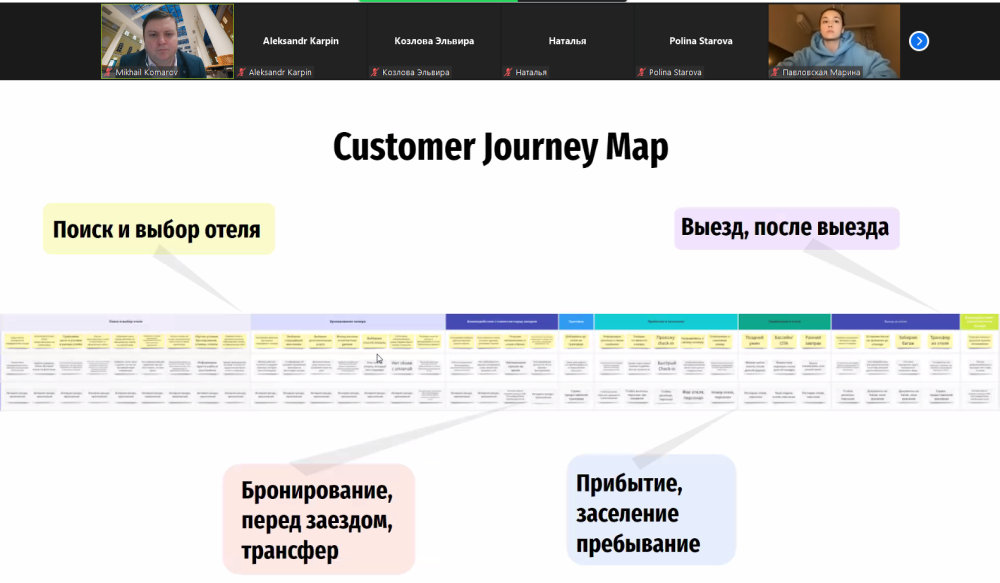Screen dimensions: 1000x583
Task: Click the "Поздний ужин" card in the map
Action: [754, 341]
